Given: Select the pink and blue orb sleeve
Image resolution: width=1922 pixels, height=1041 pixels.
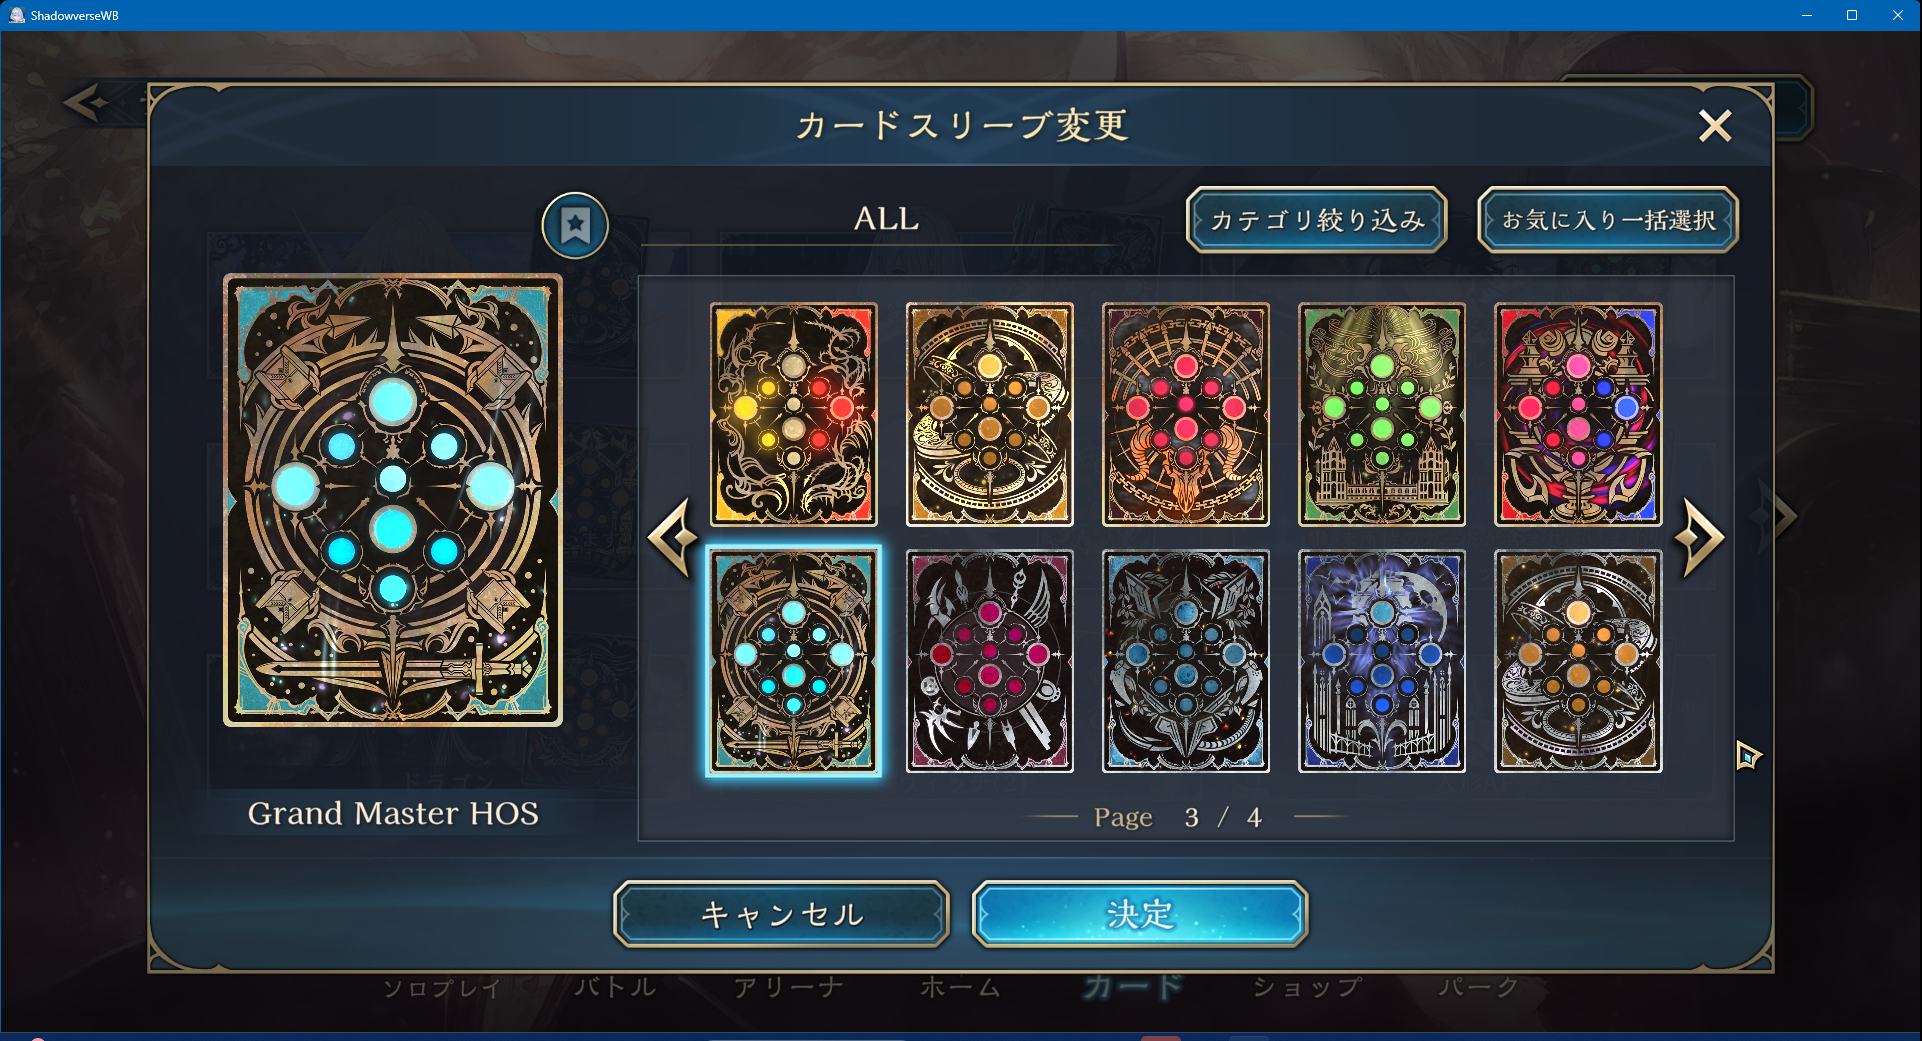Looking at the screenshot, I should point(1578,414).
